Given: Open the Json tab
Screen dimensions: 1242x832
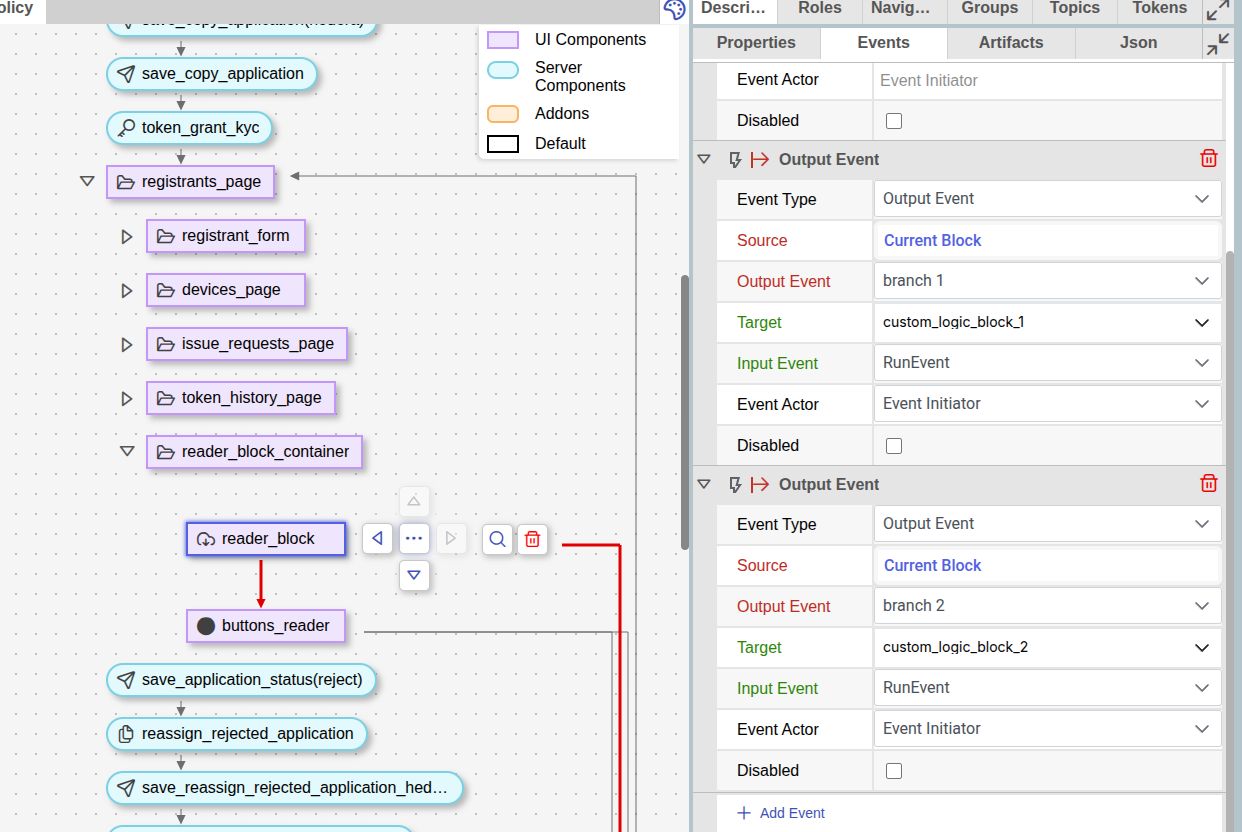Looking at the screenshot, I should tap(1138, 43).
